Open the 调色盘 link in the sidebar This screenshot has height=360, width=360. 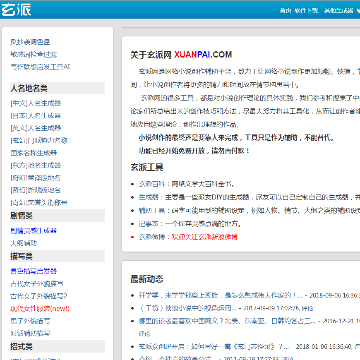30,42
